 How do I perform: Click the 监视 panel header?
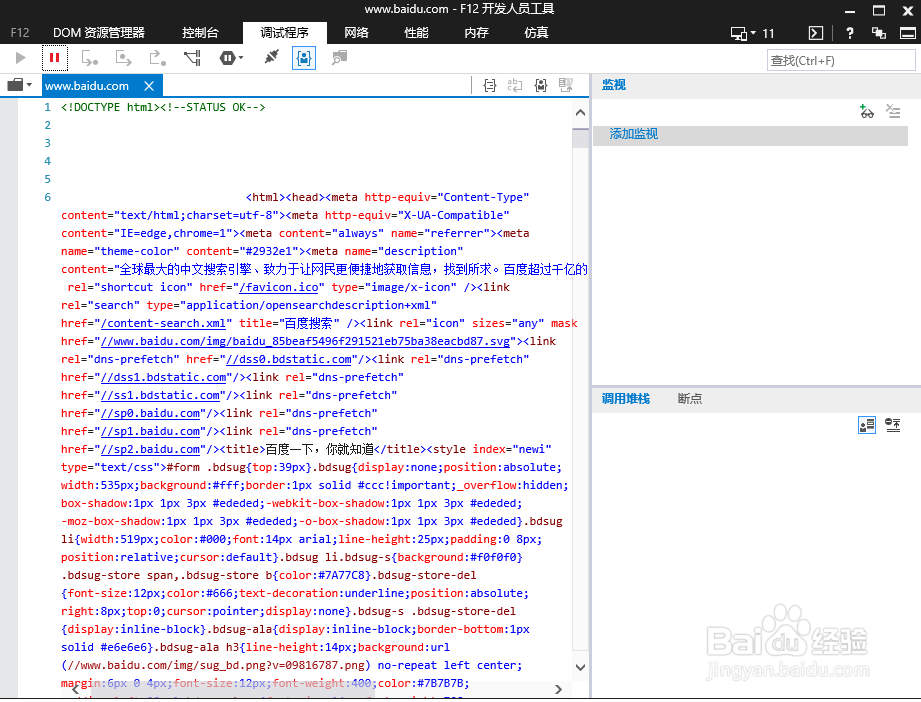coord(614,85)
